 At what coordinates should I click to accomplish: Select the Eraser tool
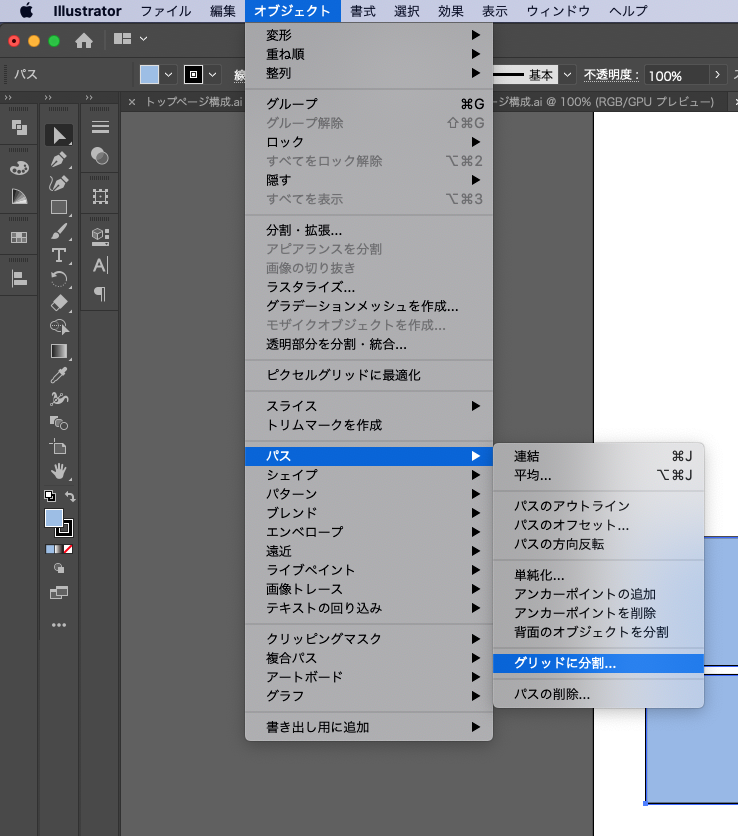[59, 303]
